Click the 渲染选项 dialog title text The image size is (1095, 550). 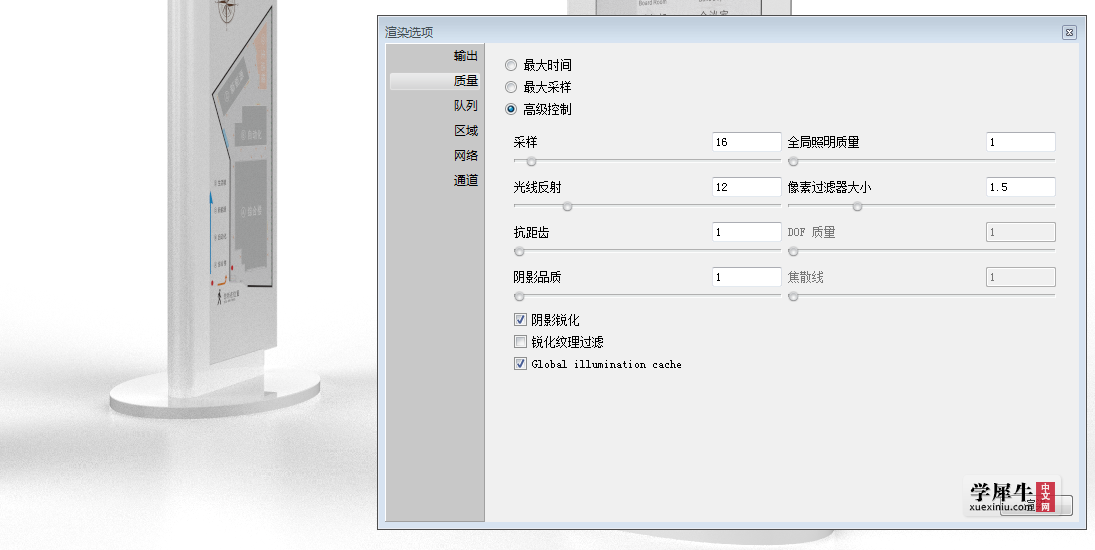click(409, 32)
